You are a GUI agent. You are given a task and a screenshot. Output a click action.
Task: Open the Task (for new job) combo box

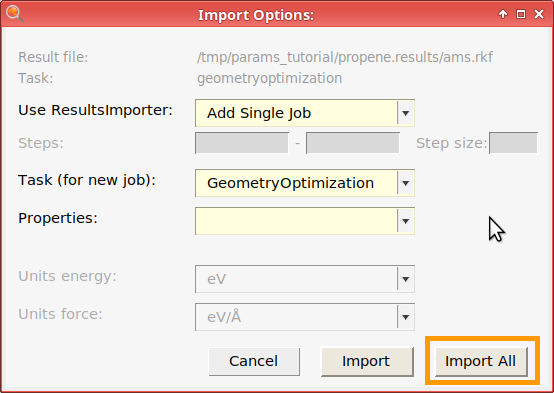(305, 183)
